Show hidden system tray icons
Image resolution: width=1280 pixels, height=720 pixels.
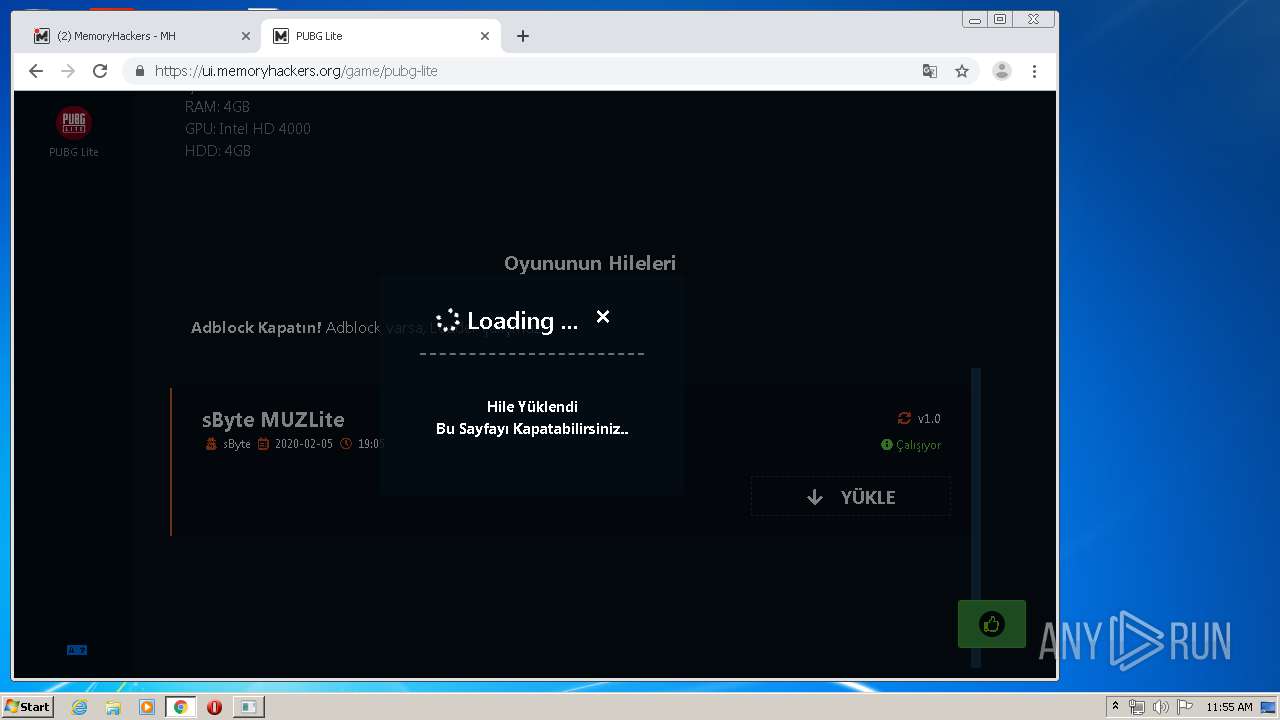click(x=1115, y=707)
